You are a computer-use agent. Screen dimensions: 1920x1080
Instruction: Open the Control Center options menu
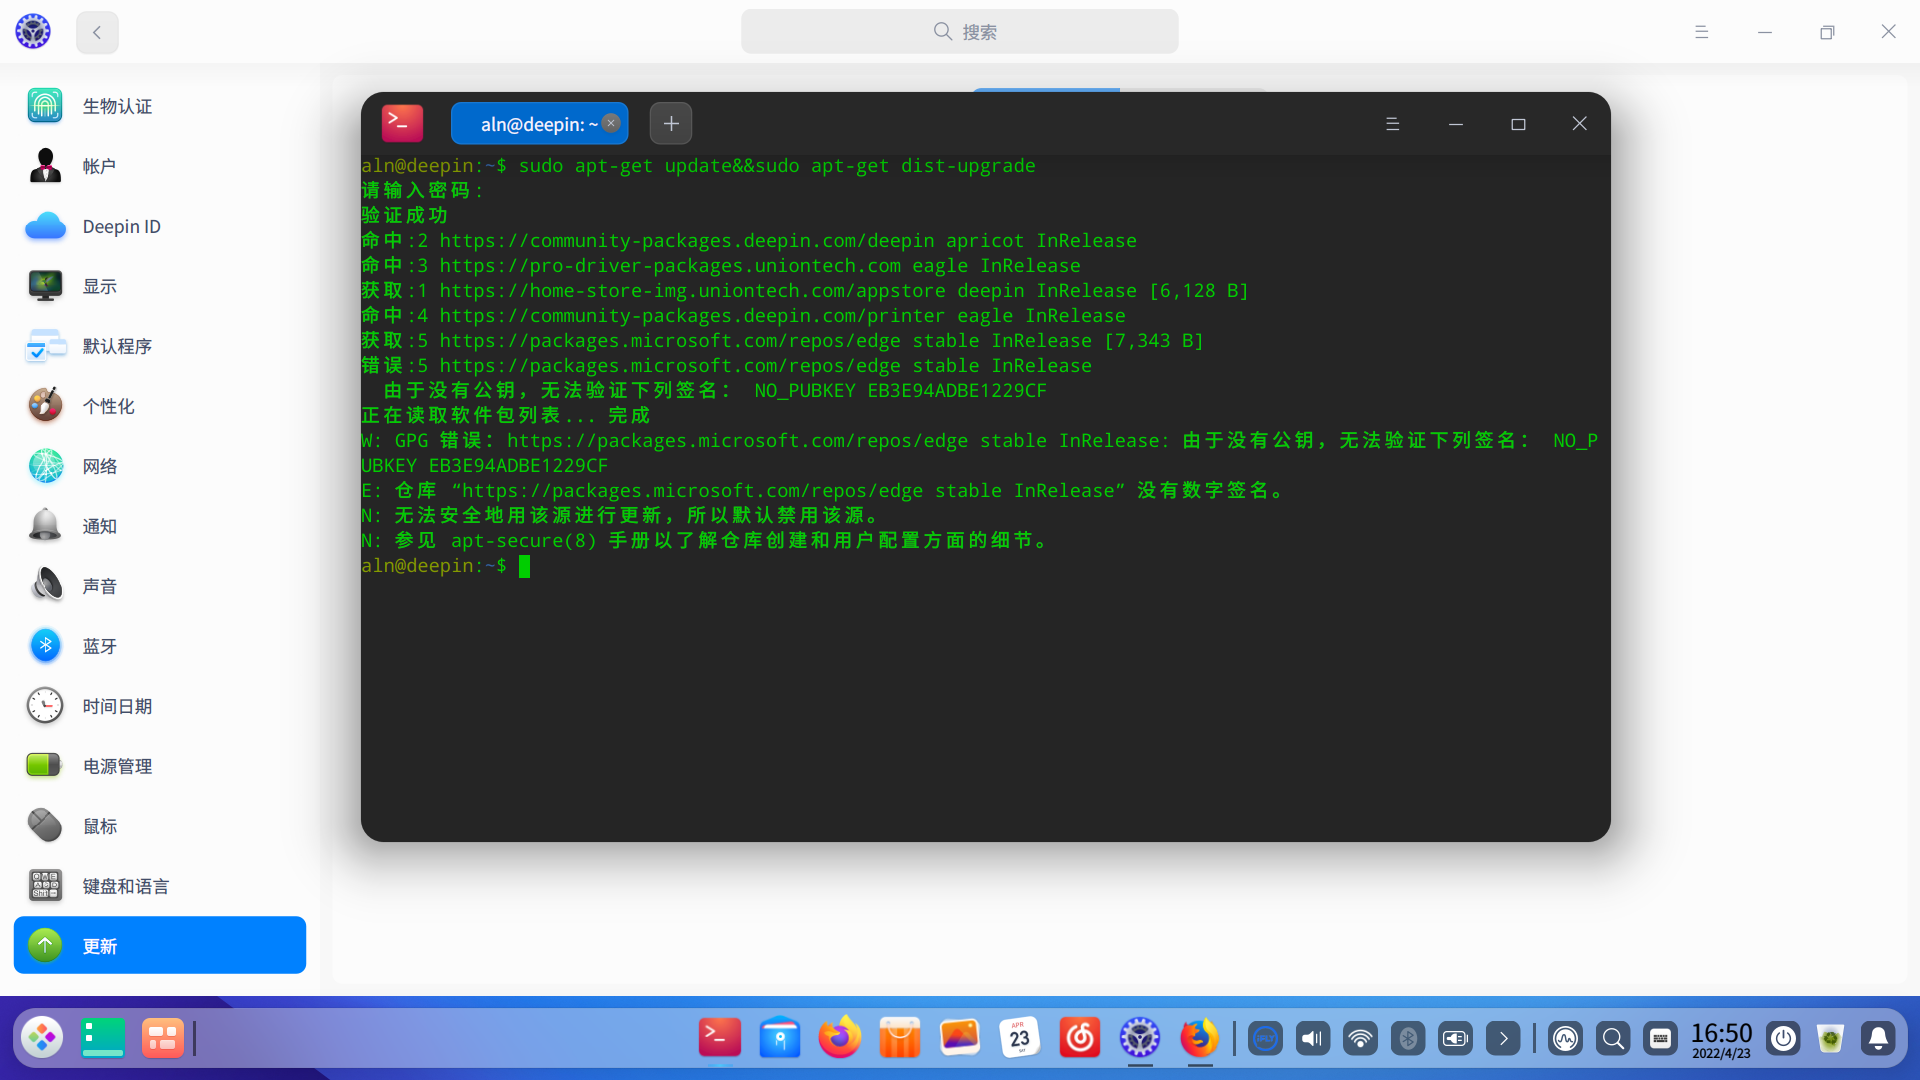1701,31
